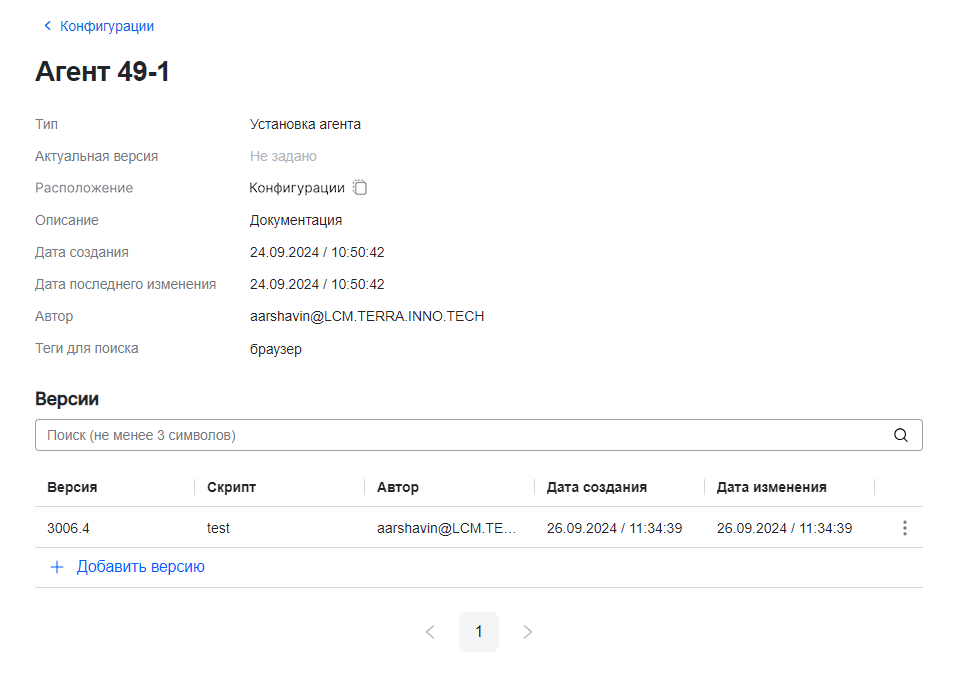
Task: Copy the Расположение value using clipboard icon
Action: click(x=360, y=187)
